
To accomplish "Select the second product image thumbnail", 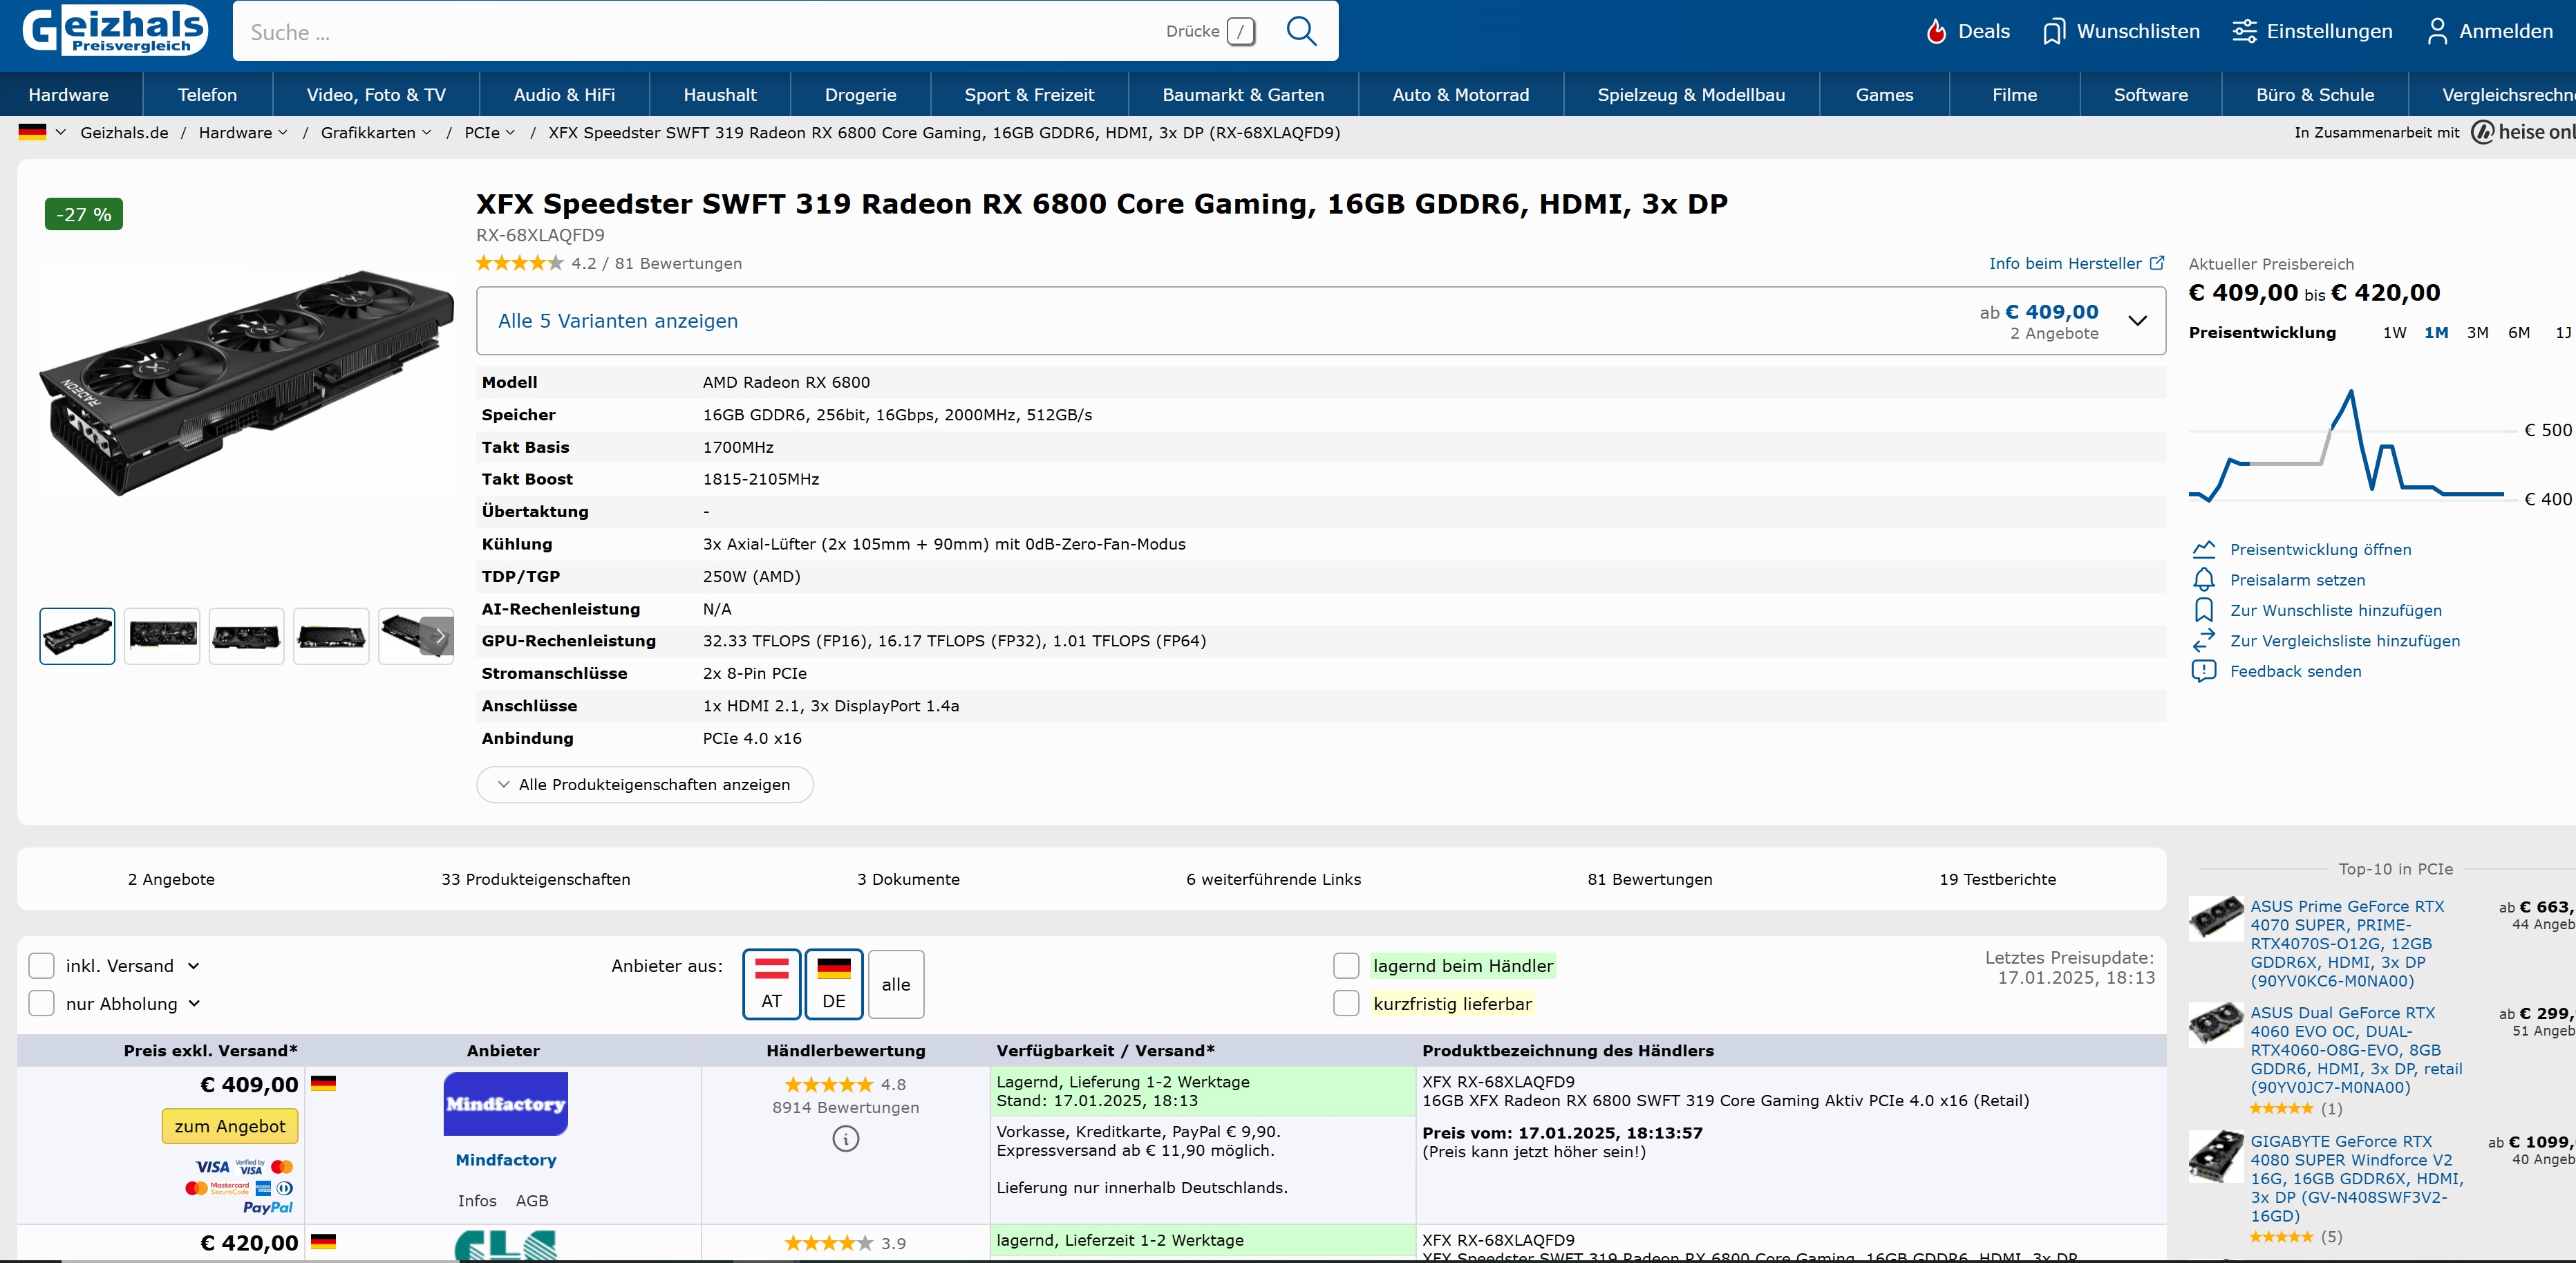I will tap(162, 636).
